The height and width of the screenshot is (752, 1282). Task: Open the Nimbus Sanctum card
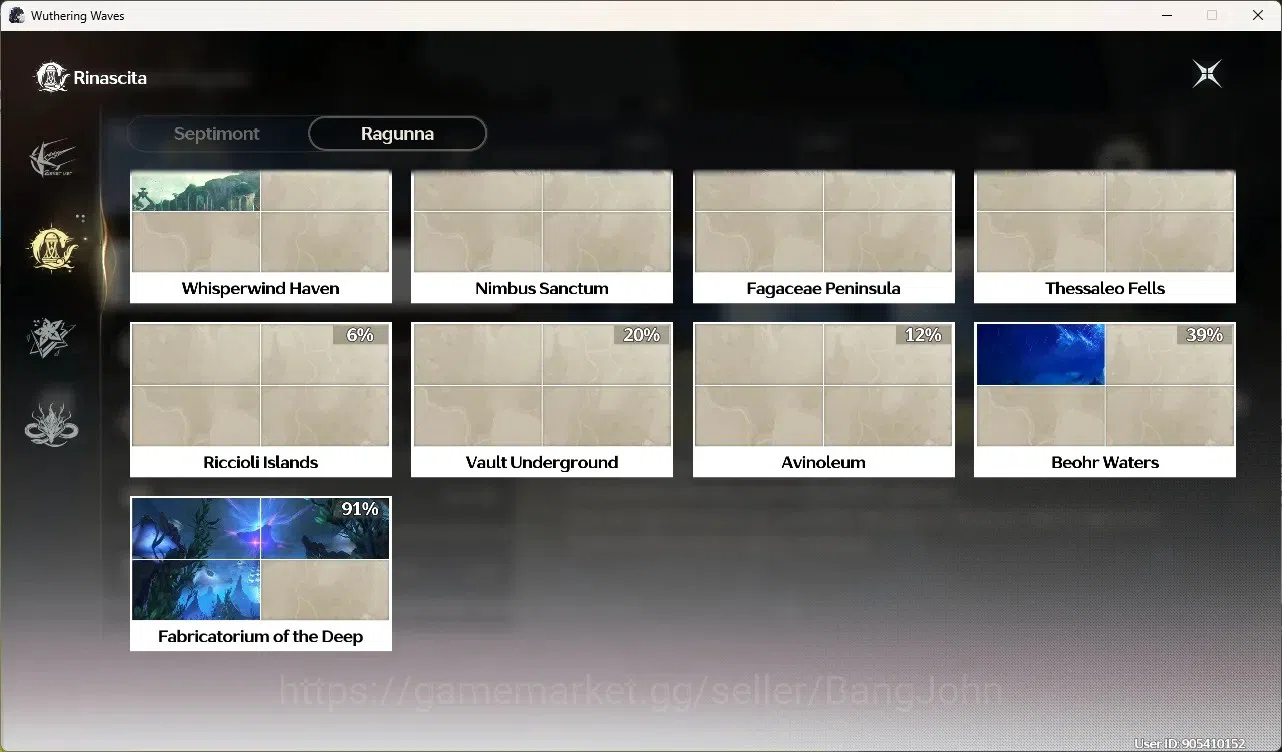tap(542, 237)
